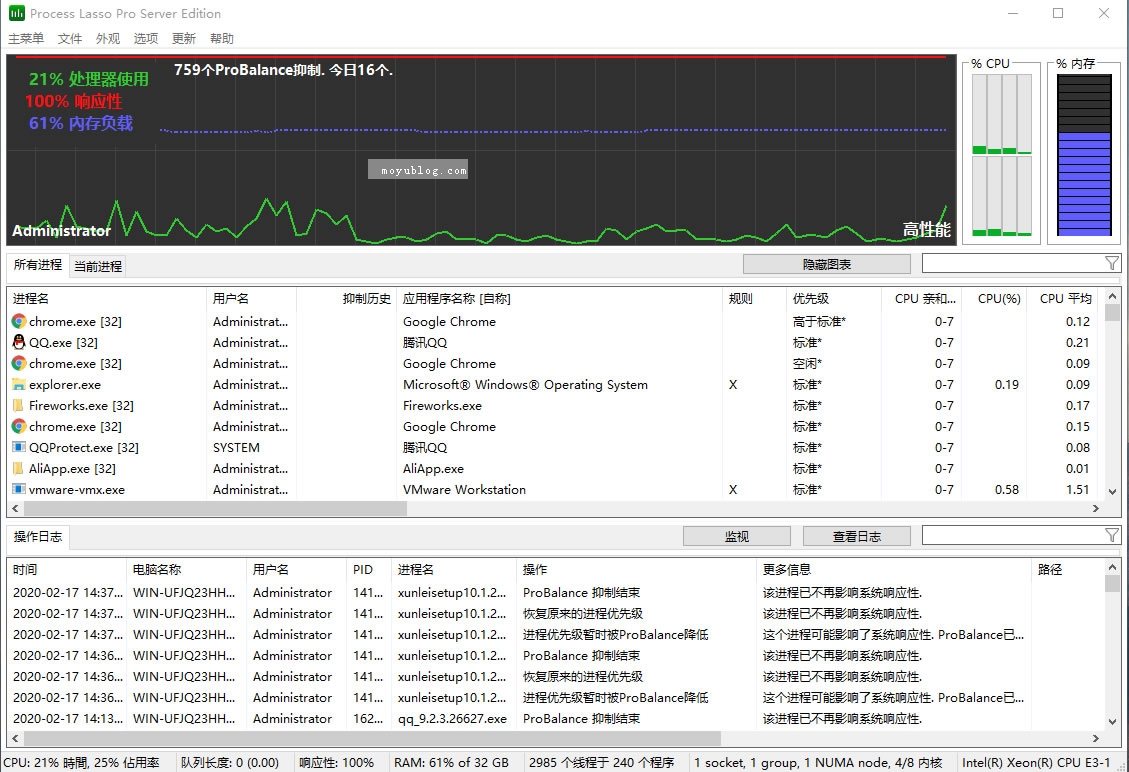Open the 帮助 menu

tap(222, 38)
